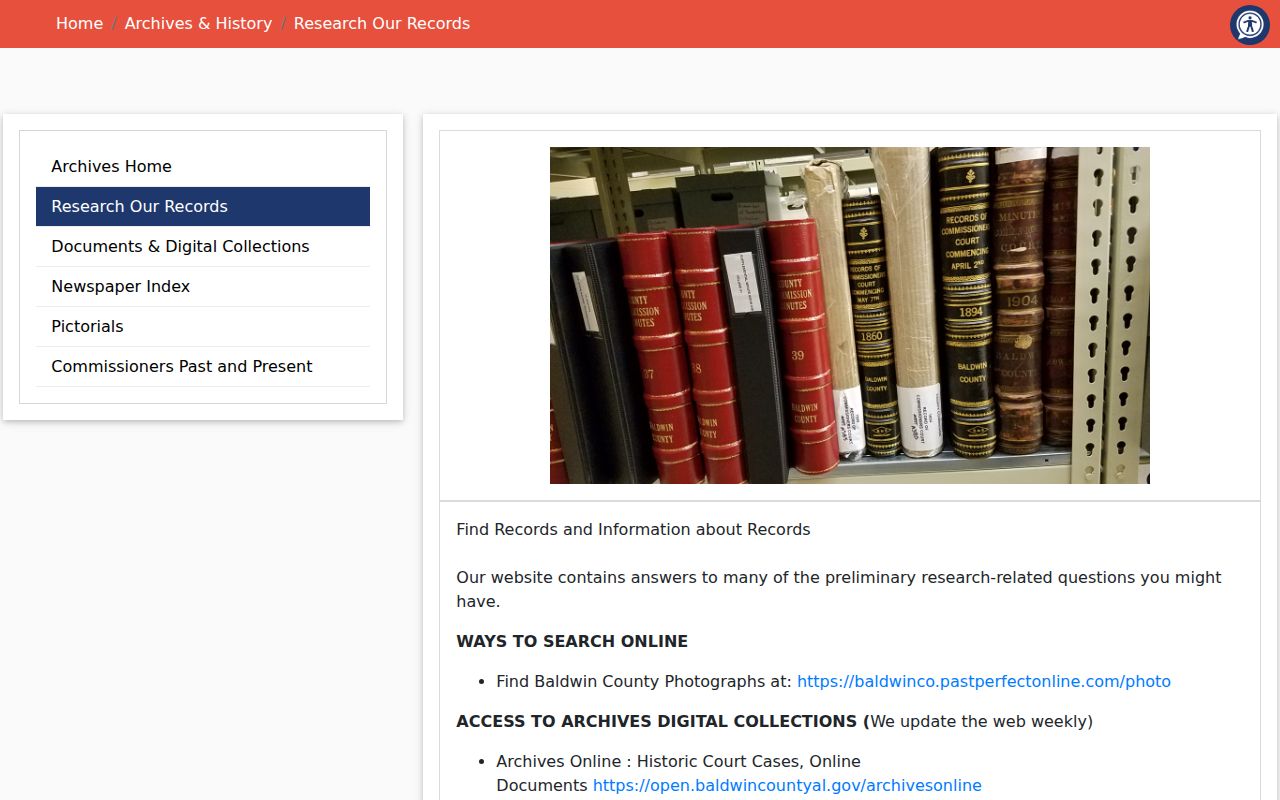Go to Newspaper Index page

tap(203, 286)
